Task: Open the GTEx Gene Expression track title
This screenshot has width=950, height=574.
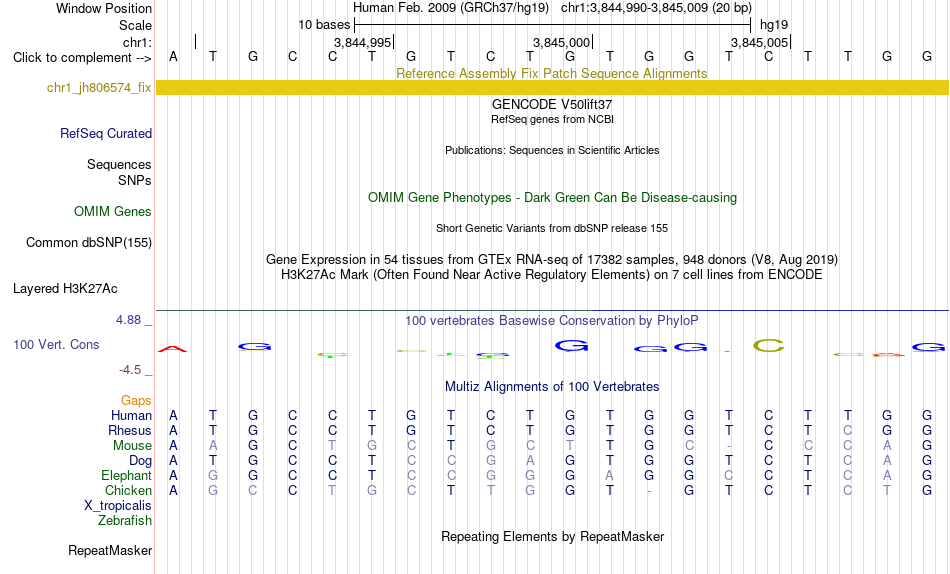Action: click(552, 259)
